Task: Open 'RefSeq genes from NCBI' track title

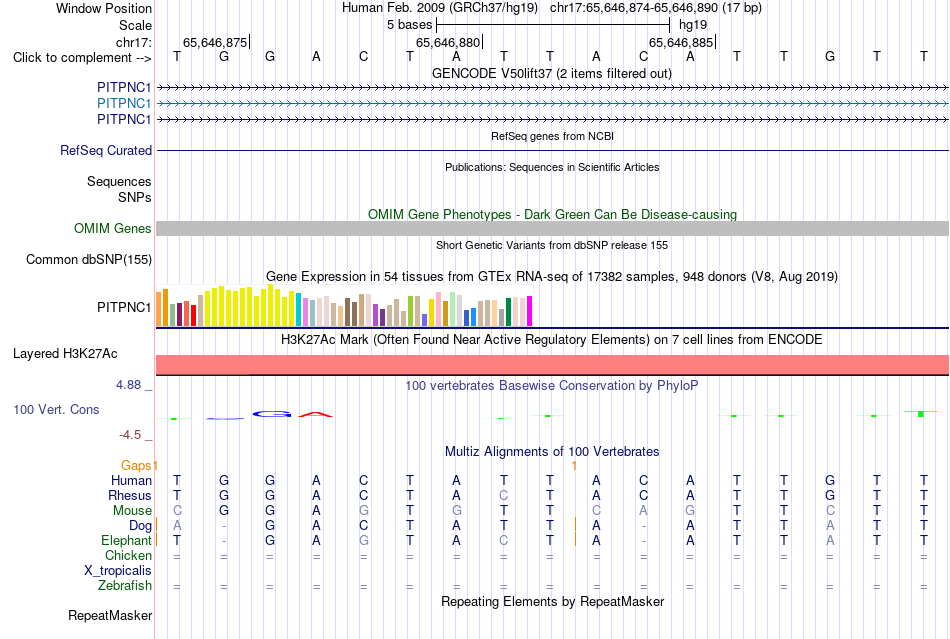Action: click(552, 136)
